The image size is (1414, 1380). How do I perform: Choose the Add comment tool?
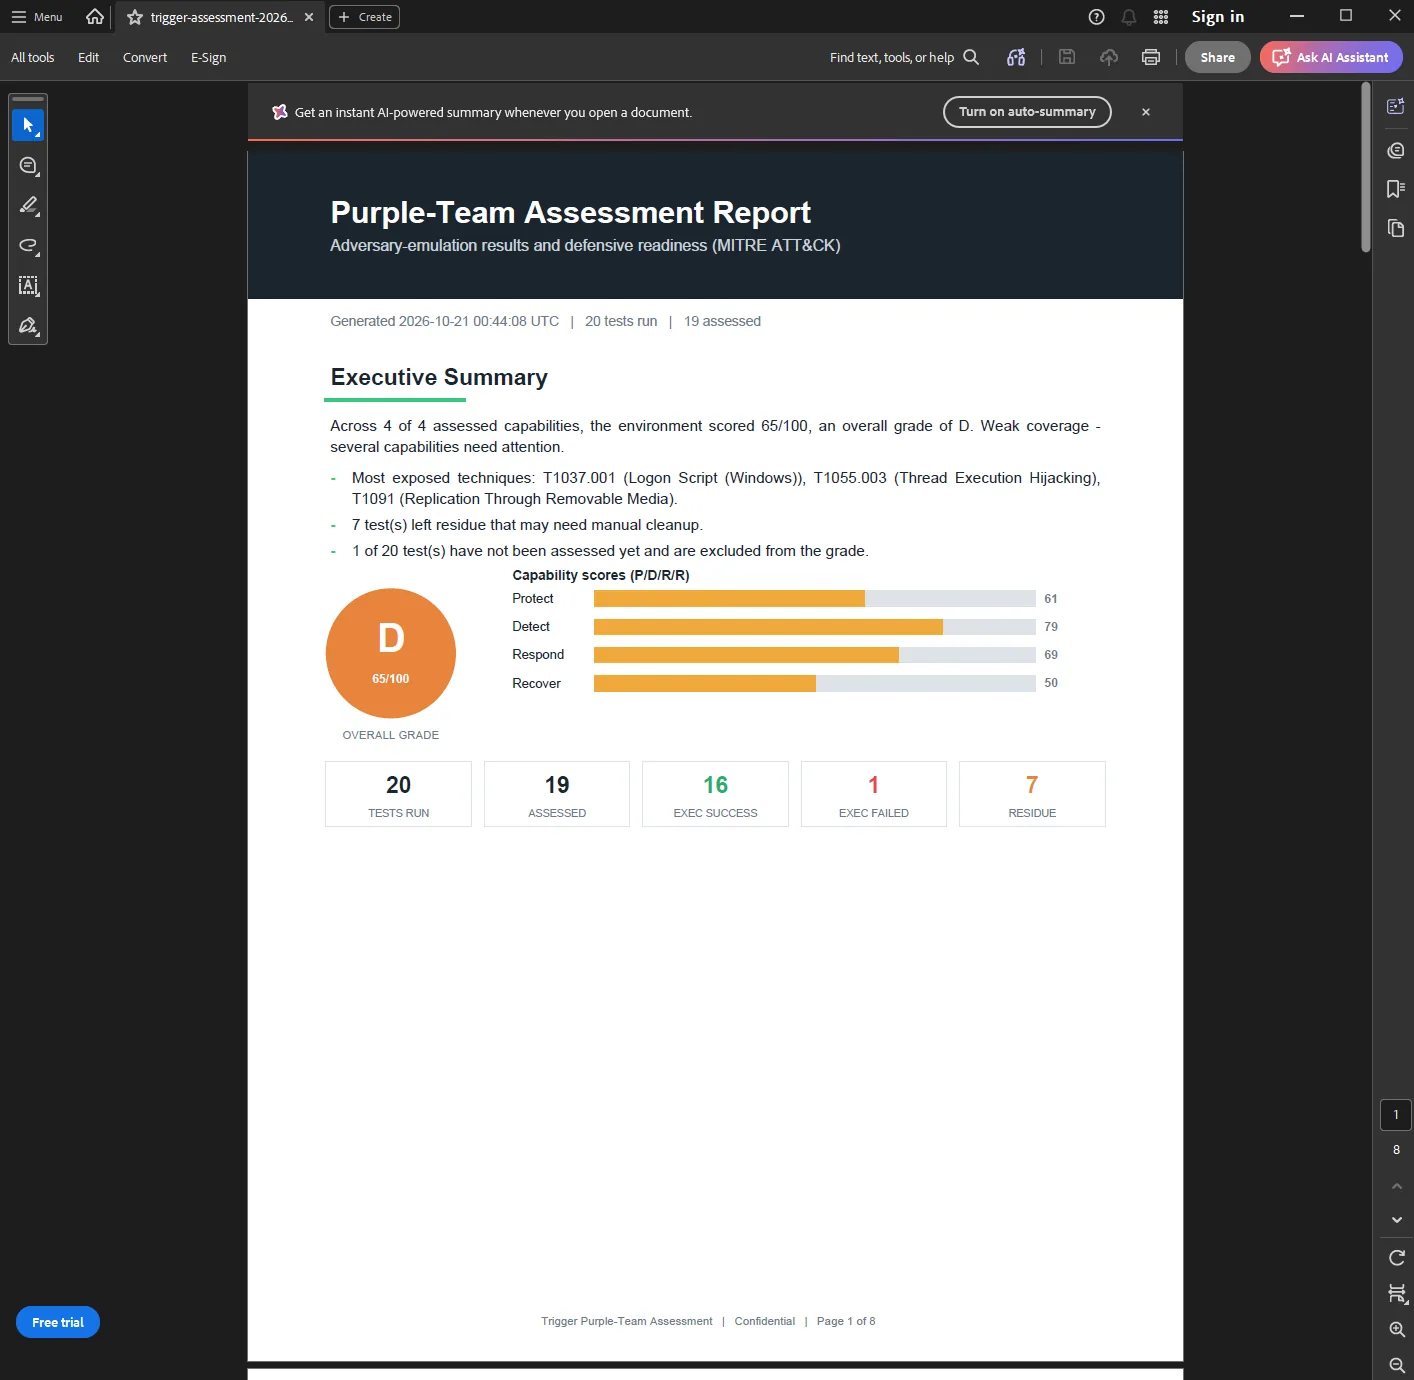[x=28, y=166]
